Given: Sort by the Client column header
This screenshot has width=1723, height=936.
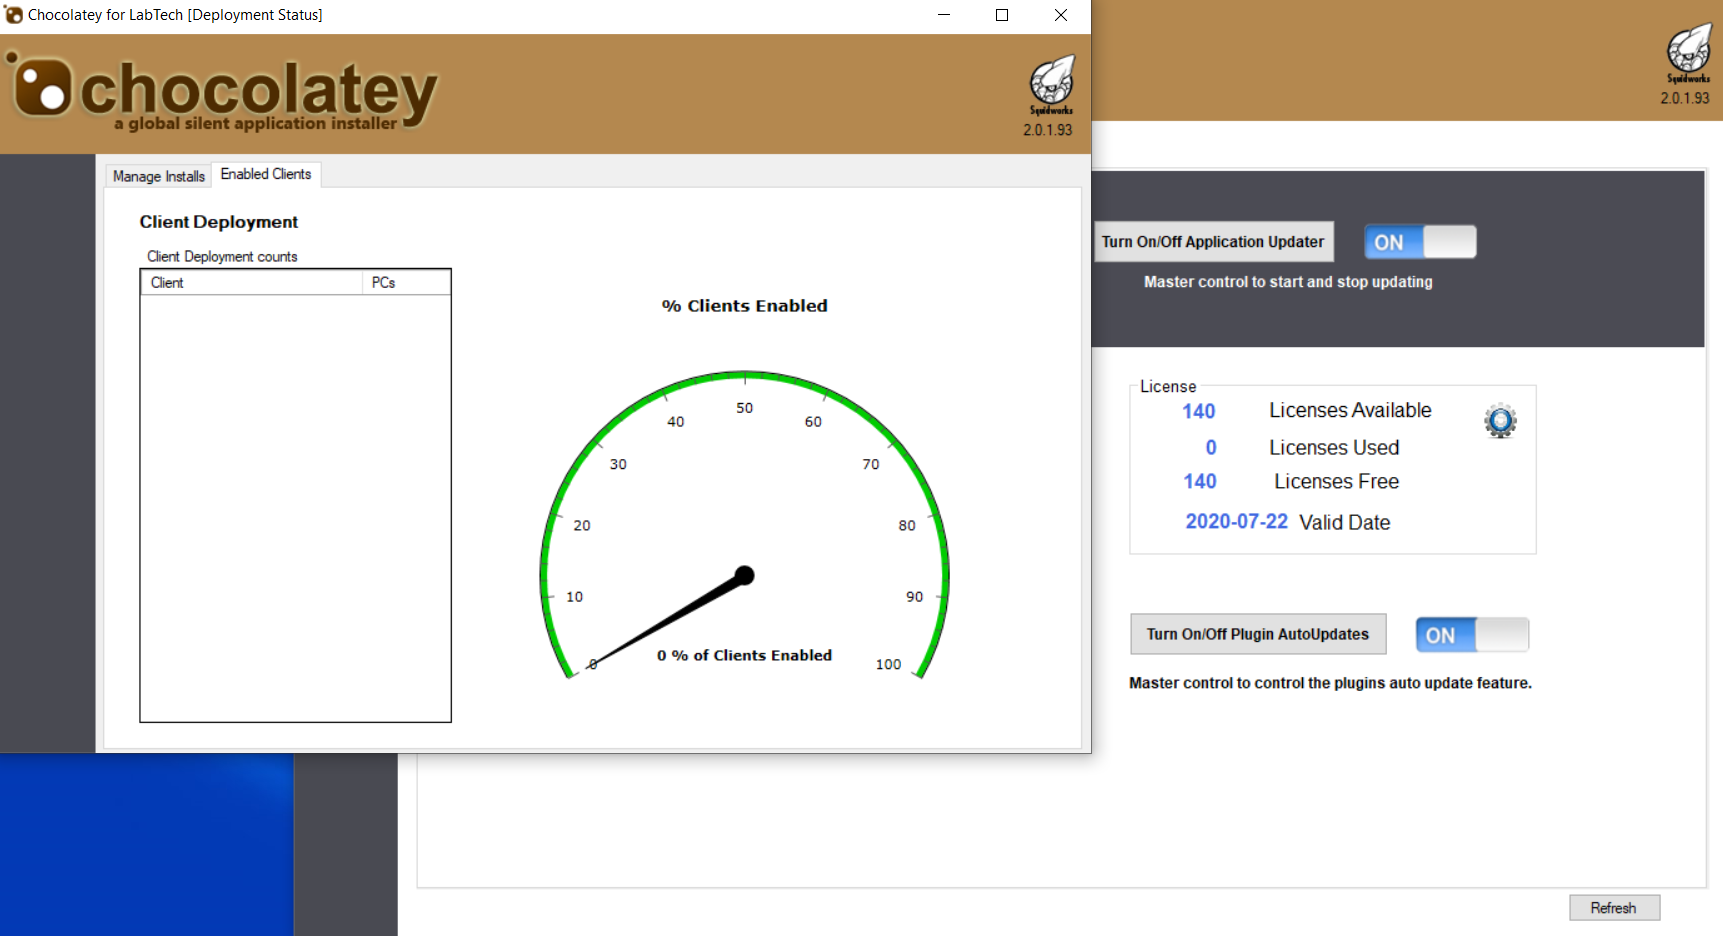Looking at the screenshot, I should pos(250,283).
